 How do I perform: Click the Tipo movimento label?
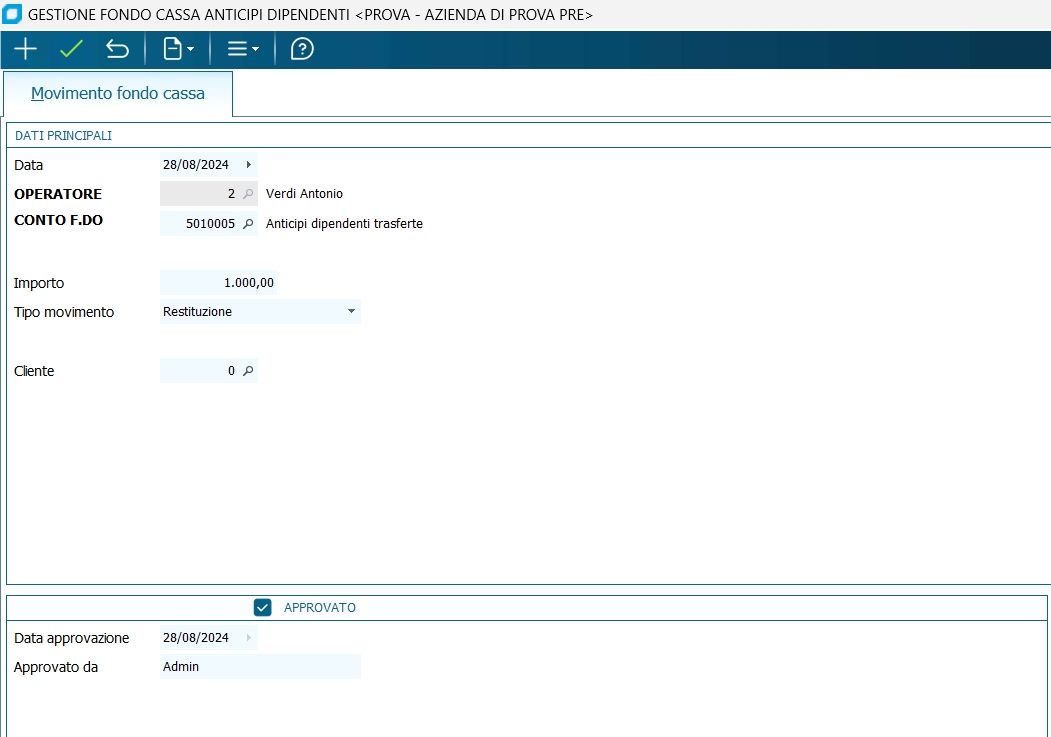click(64, 312)
